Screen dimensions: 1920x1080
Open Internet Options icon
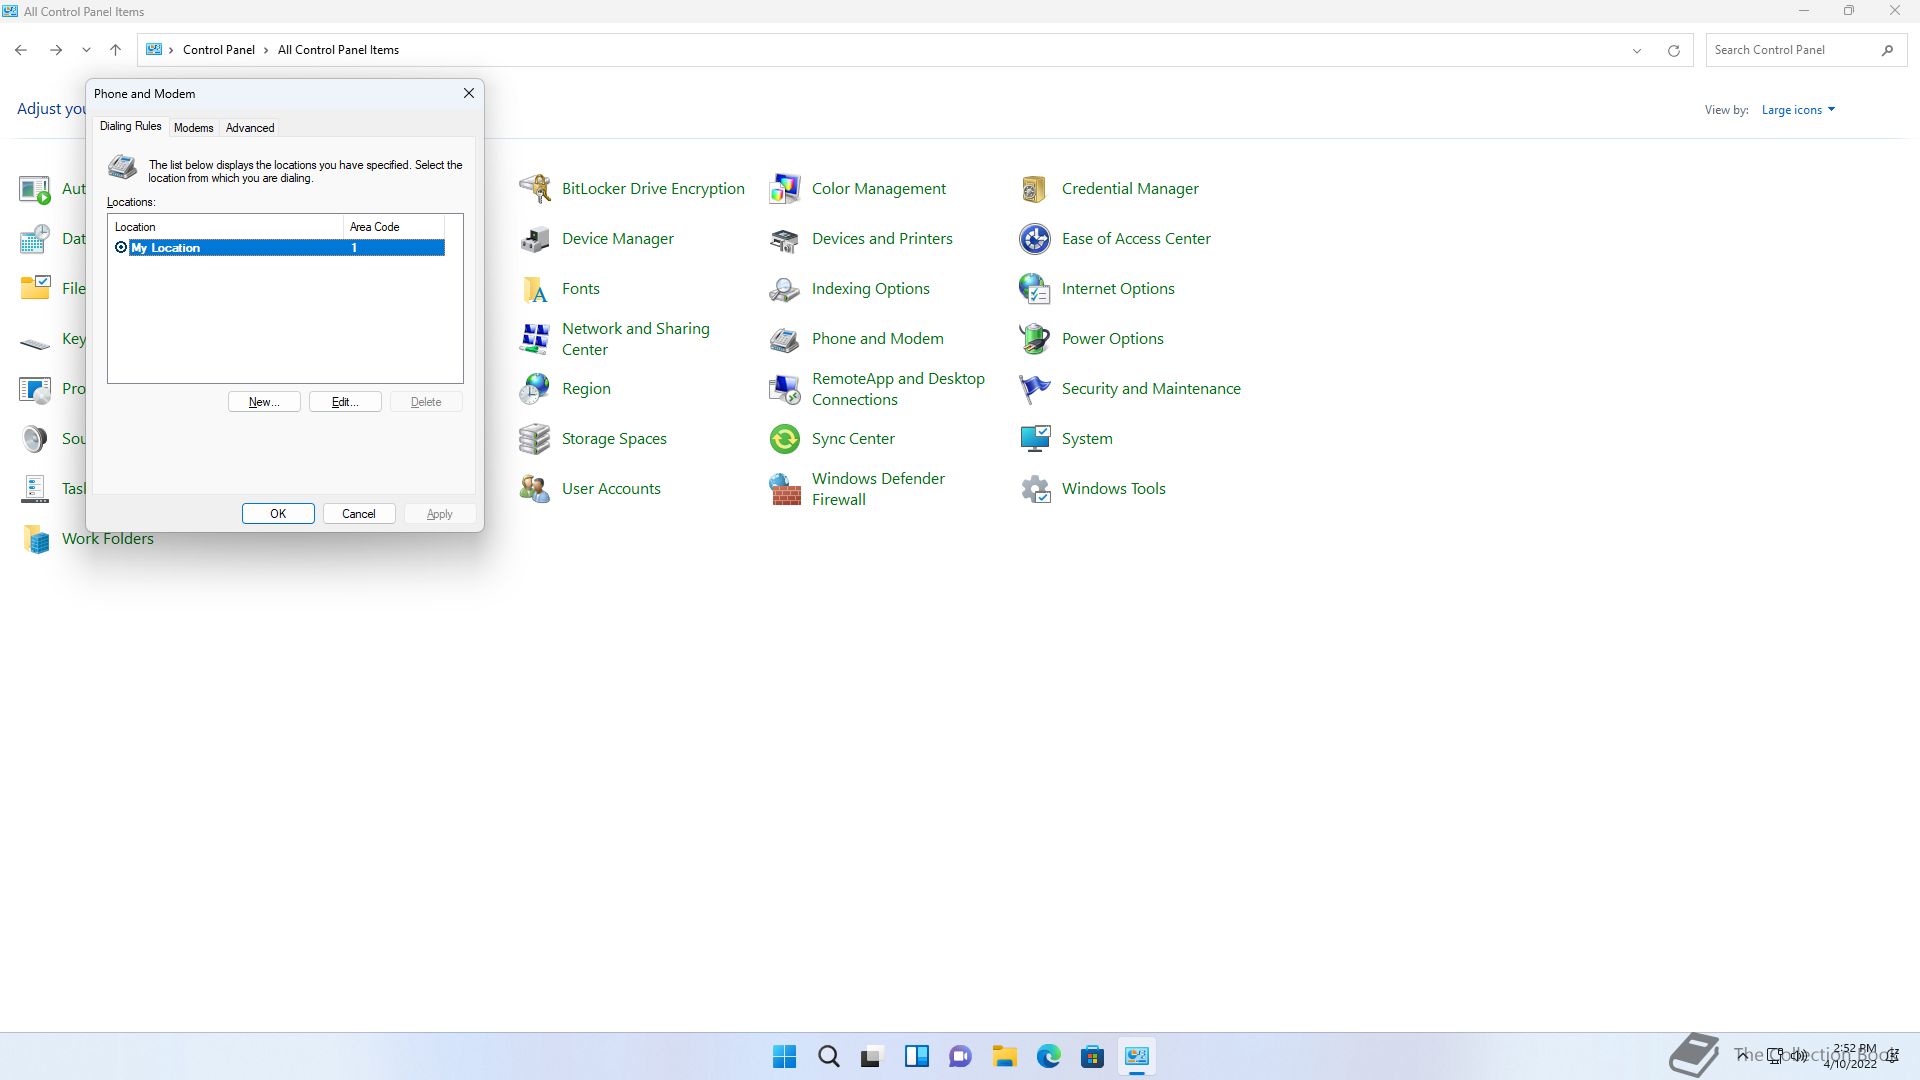(x=1035, y=288)
